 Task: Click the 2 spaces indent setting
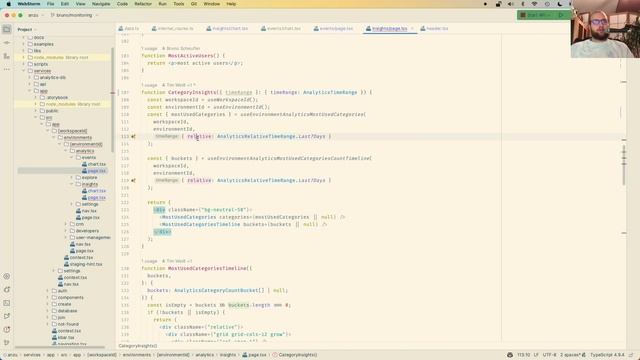[x=570, y=355]
